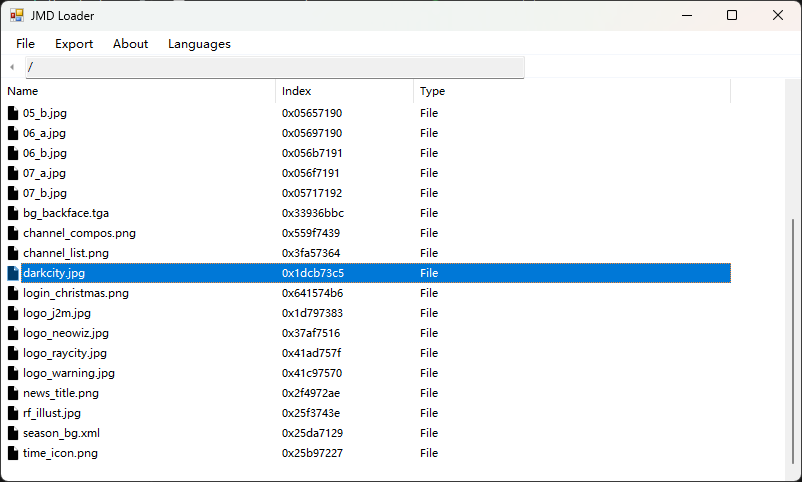The image size is (802, 482).
Task: Click the file icon next to logo_neowiz.jpg
Action: pos(13,333)
